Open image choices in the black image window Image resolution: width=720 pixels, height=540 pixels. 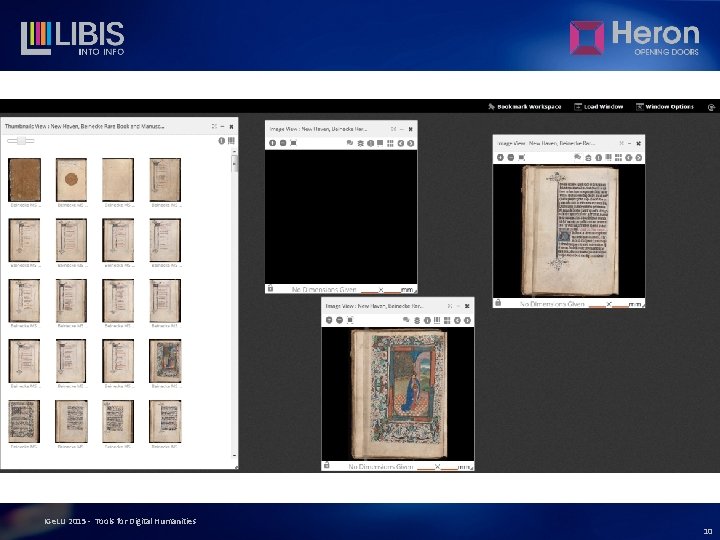[360, 143]
